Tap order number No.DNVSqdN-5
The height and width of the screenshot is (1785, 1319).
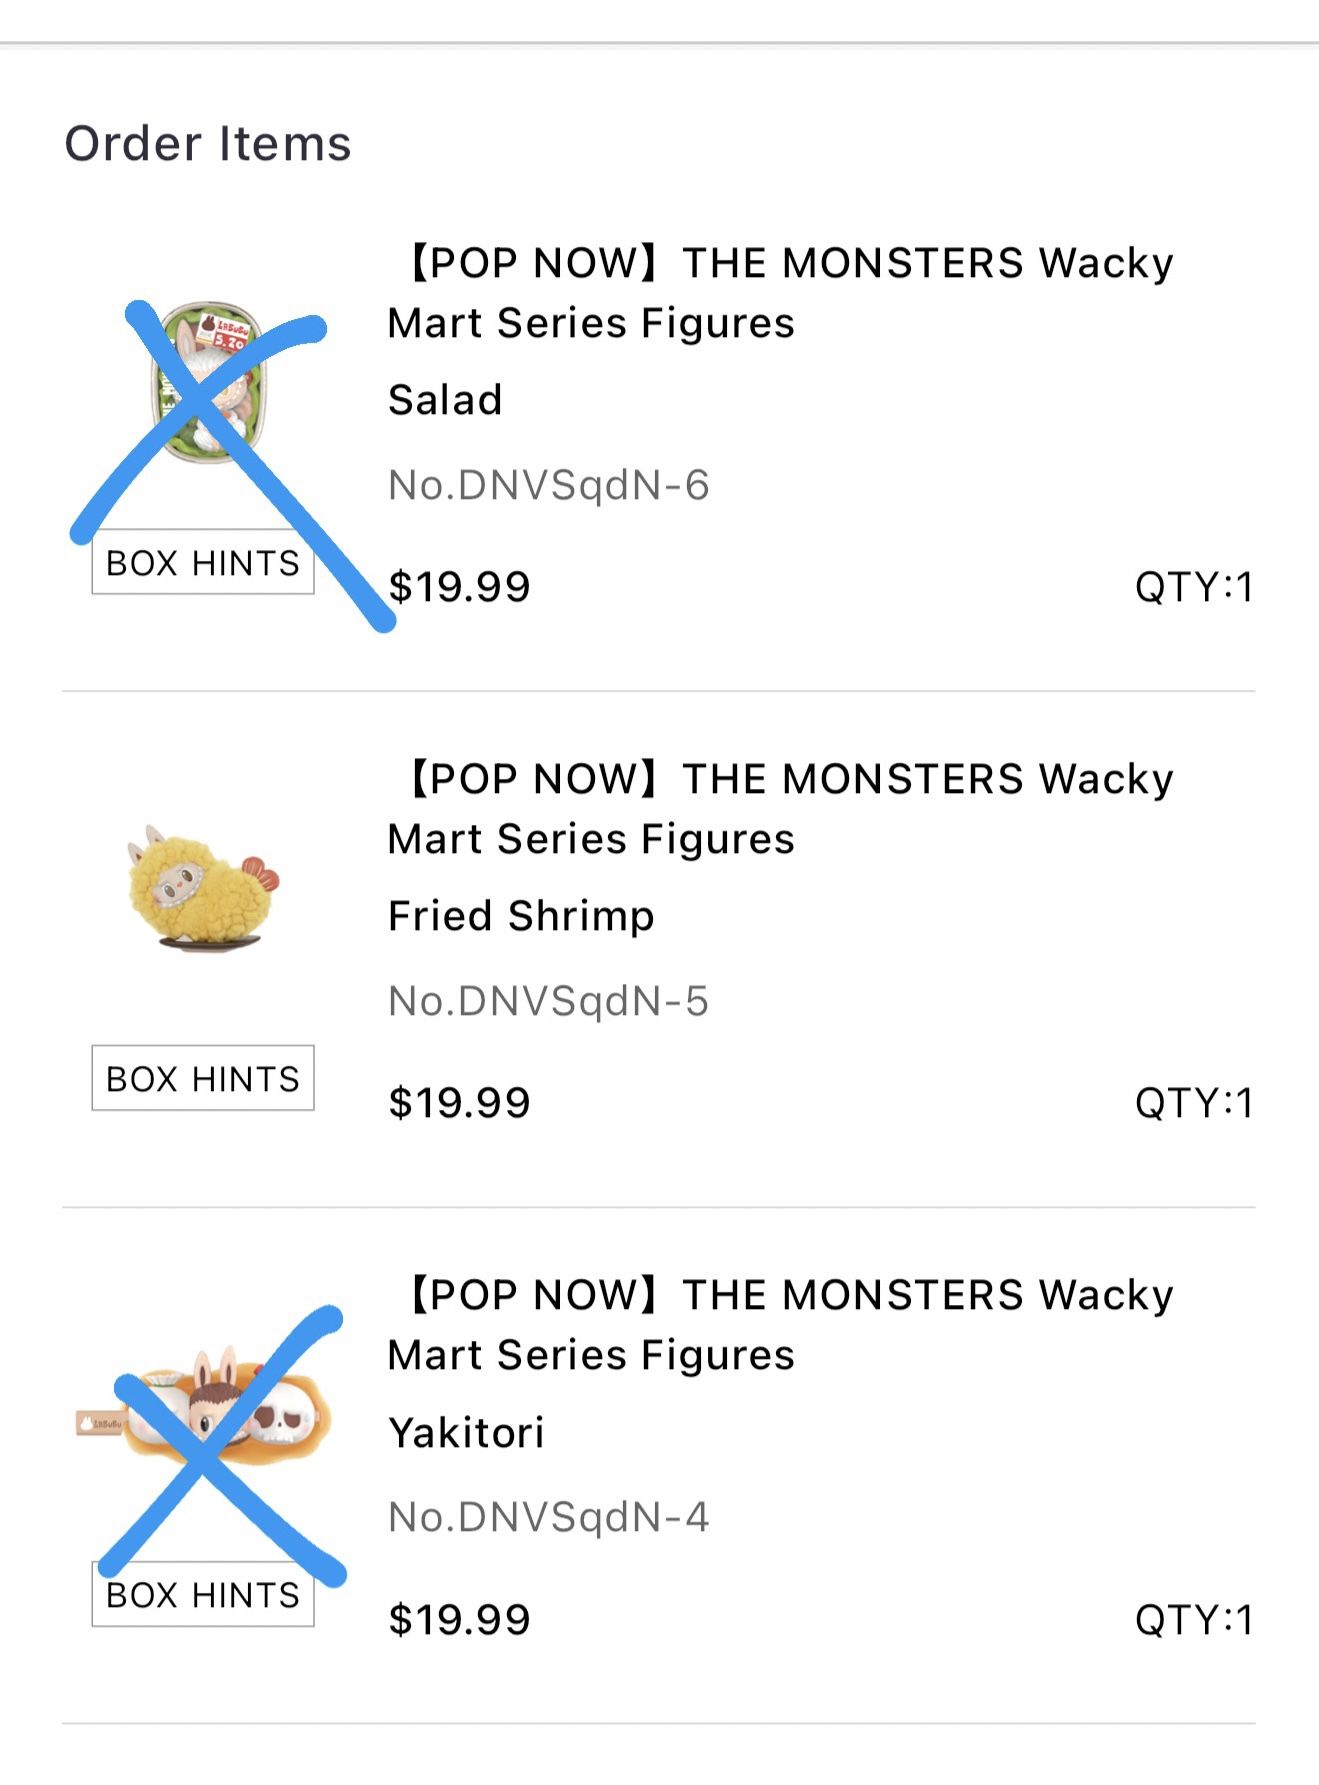[x=548, y=1001]
